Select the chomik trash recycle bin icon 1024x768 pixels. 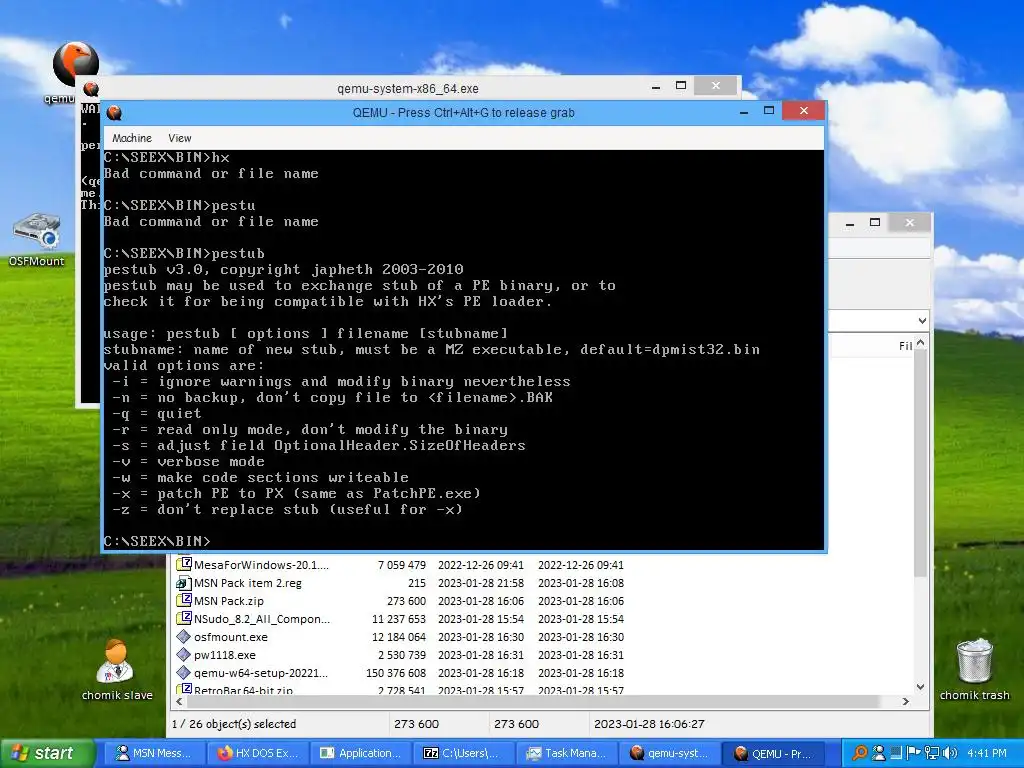(x=974, y=661)
